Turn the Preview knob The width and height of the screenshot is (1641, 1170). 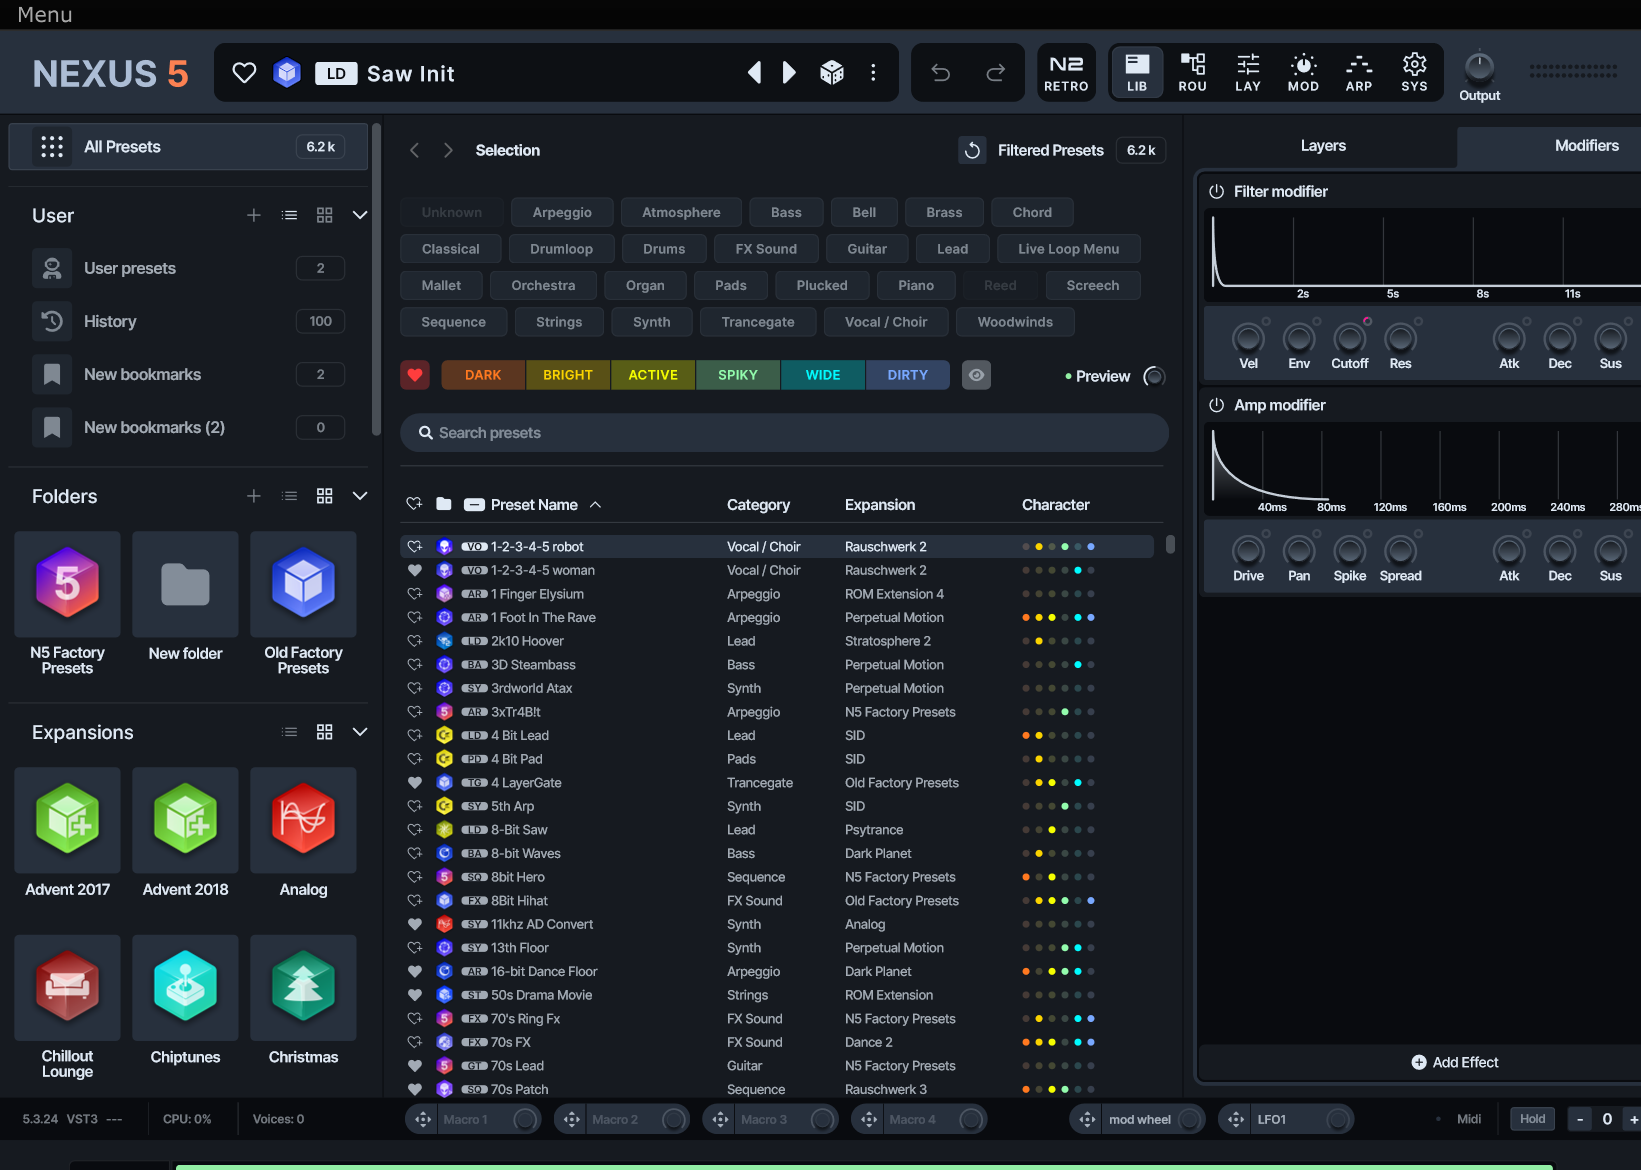coord(1154,376)
